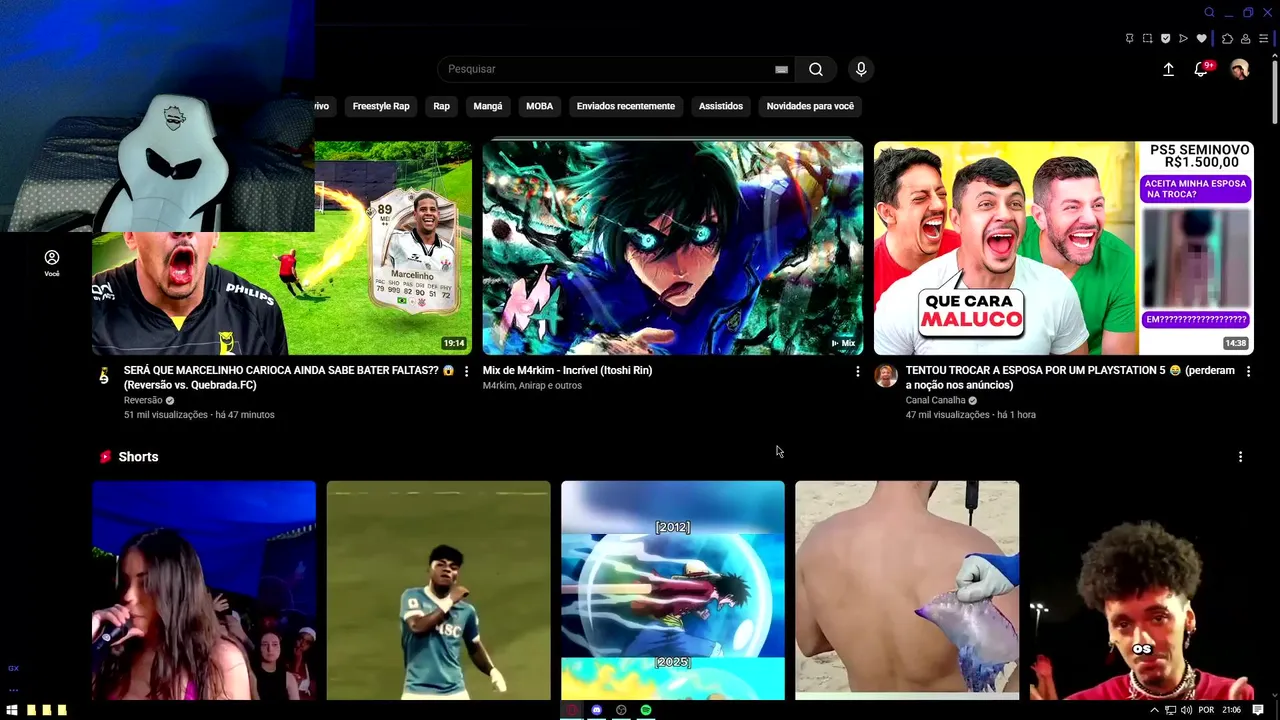Expand the system tray hidden icons chevron

(1154, 710)
